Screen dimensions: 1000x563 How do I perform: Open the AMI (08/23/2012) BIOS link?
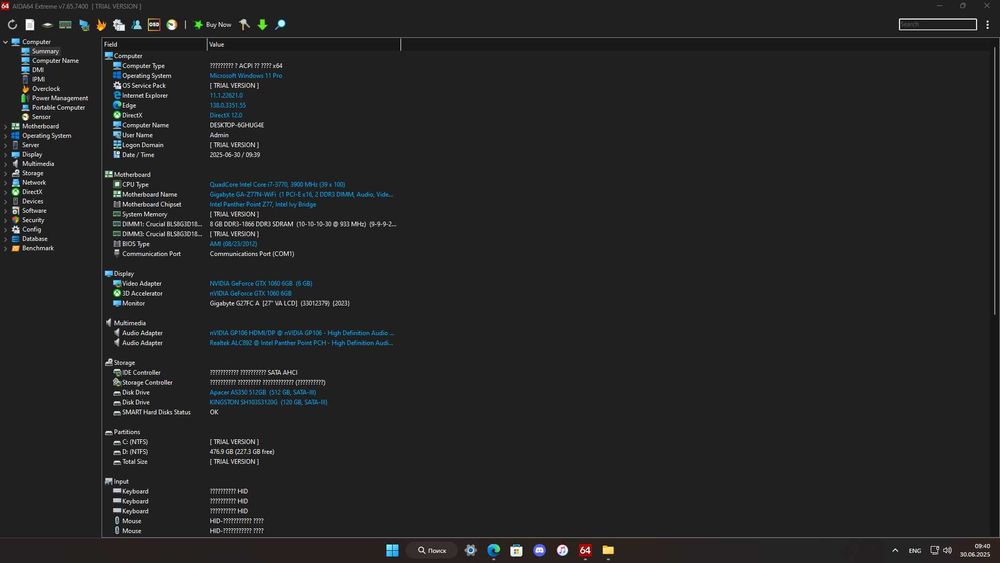pyautogui.click(x=233, y=244)
